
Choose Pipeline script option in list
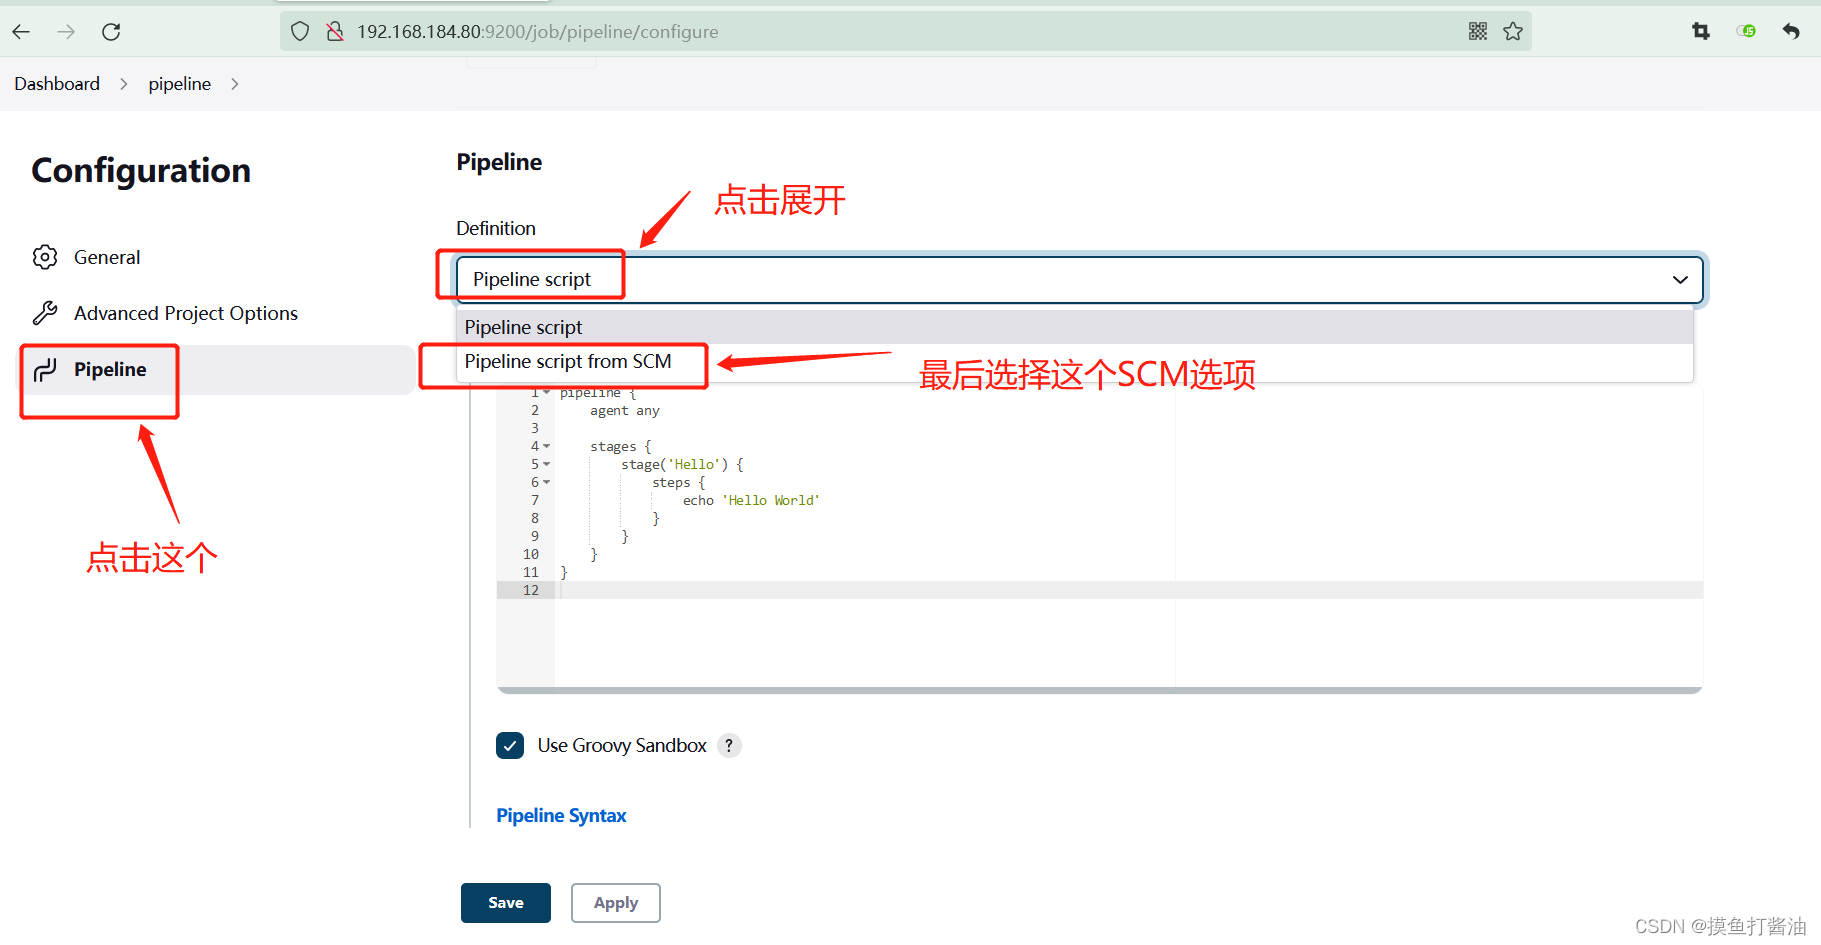click(x=1074, y=327)
